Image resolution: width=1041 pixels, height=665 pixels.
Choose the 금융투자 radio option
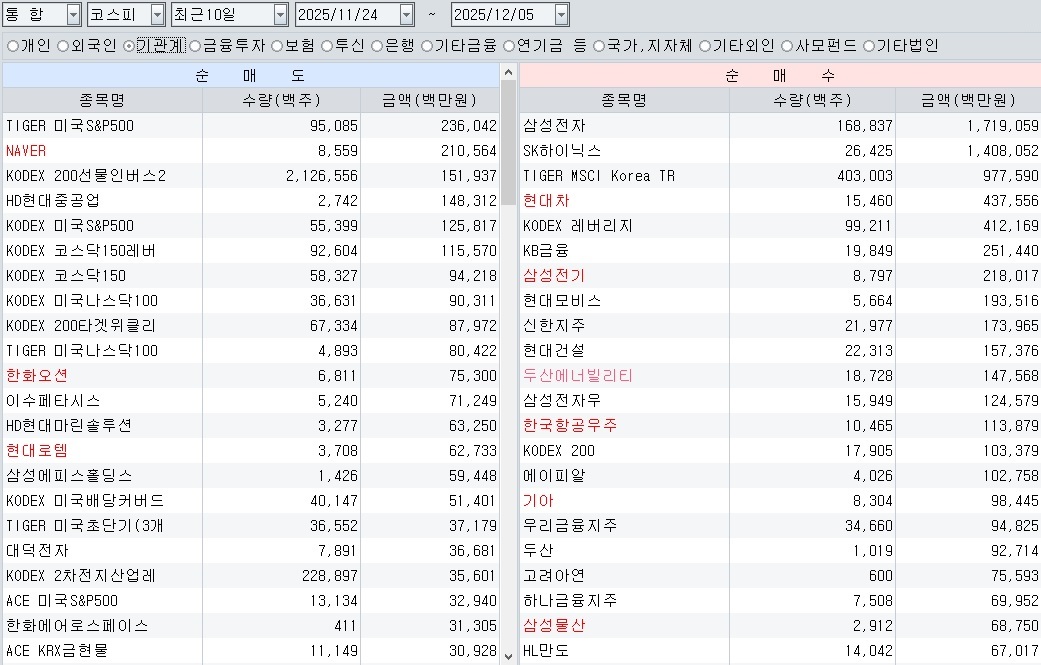pyautogui.click(x=195, y=46)
